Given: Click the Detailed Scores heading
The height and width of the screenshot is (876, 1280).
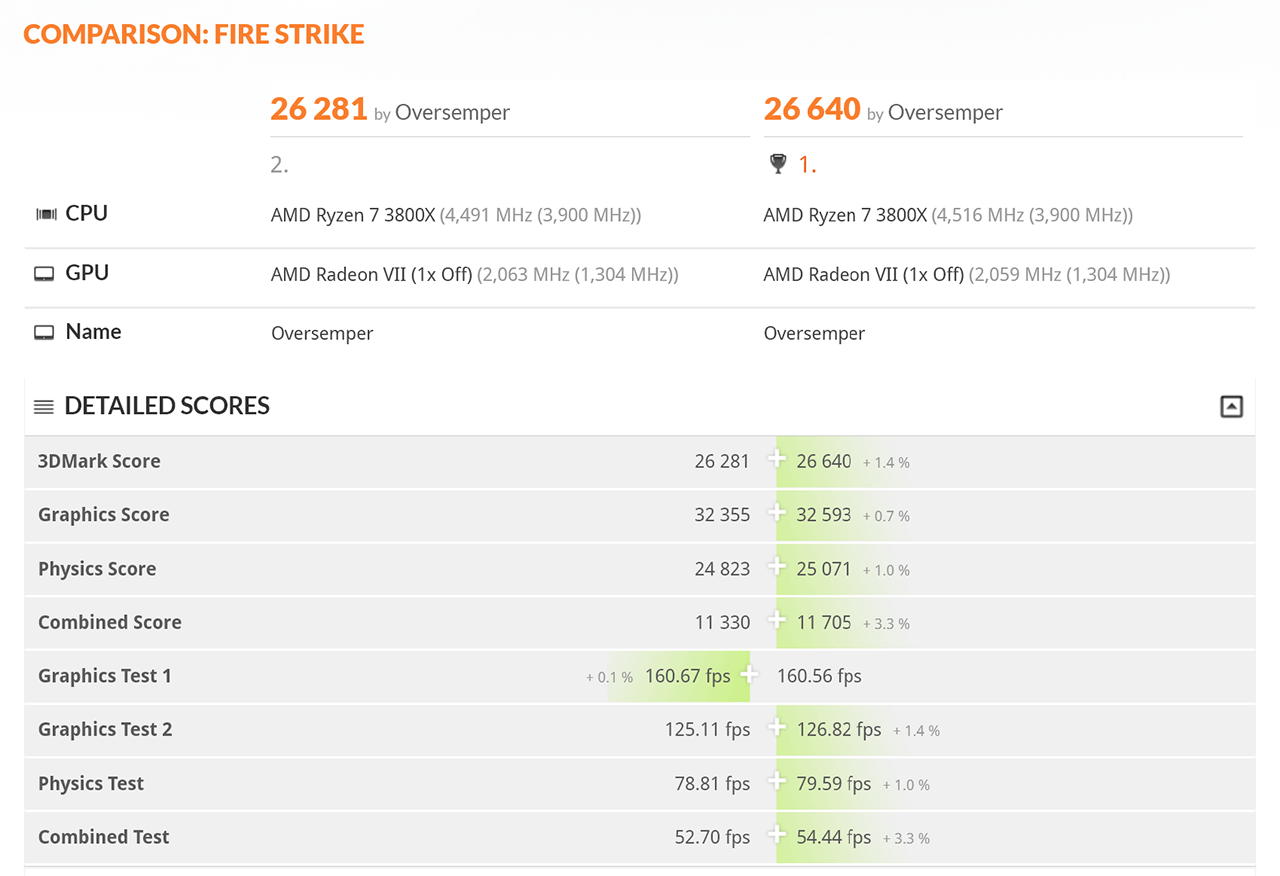Looking at the screenshot, I should [x=167, y=406].
